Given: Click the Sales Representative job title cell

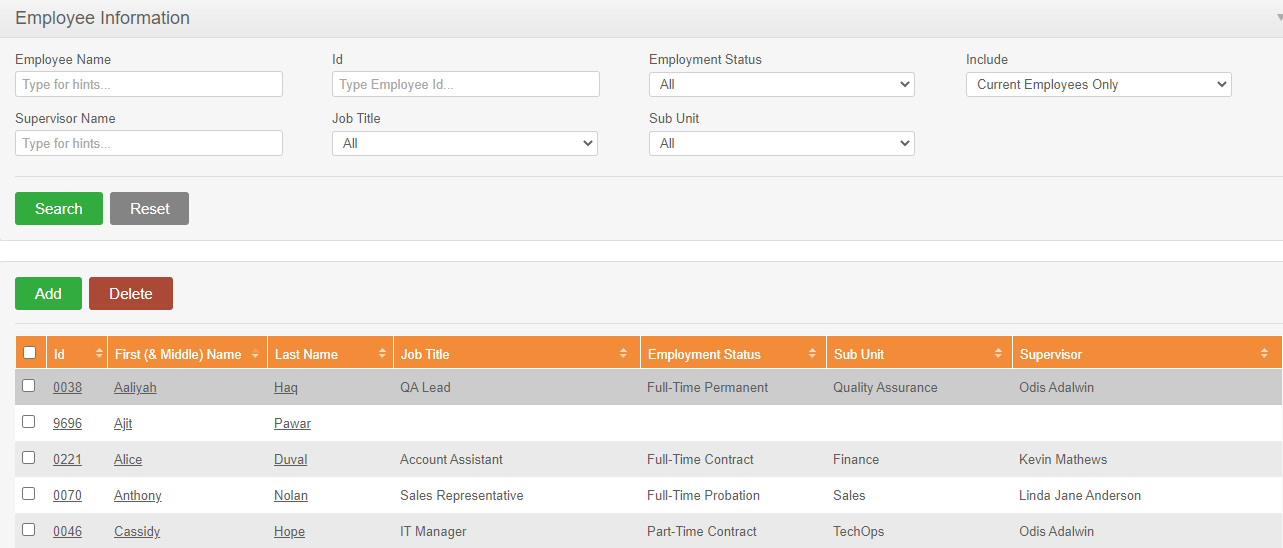Looking at the screenshot, I should (461, 496).
